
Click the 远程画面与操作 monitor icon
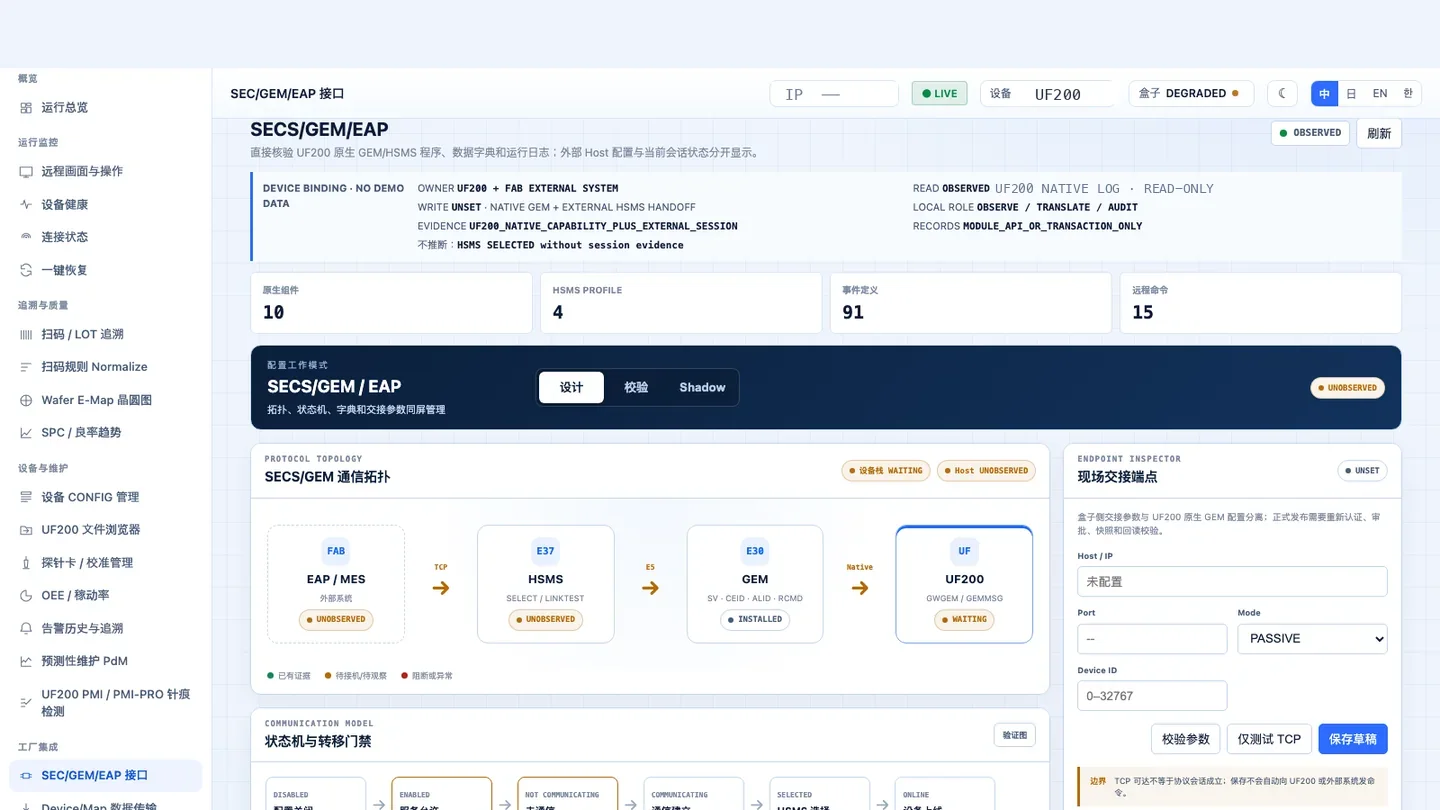(x=26, y=171)
